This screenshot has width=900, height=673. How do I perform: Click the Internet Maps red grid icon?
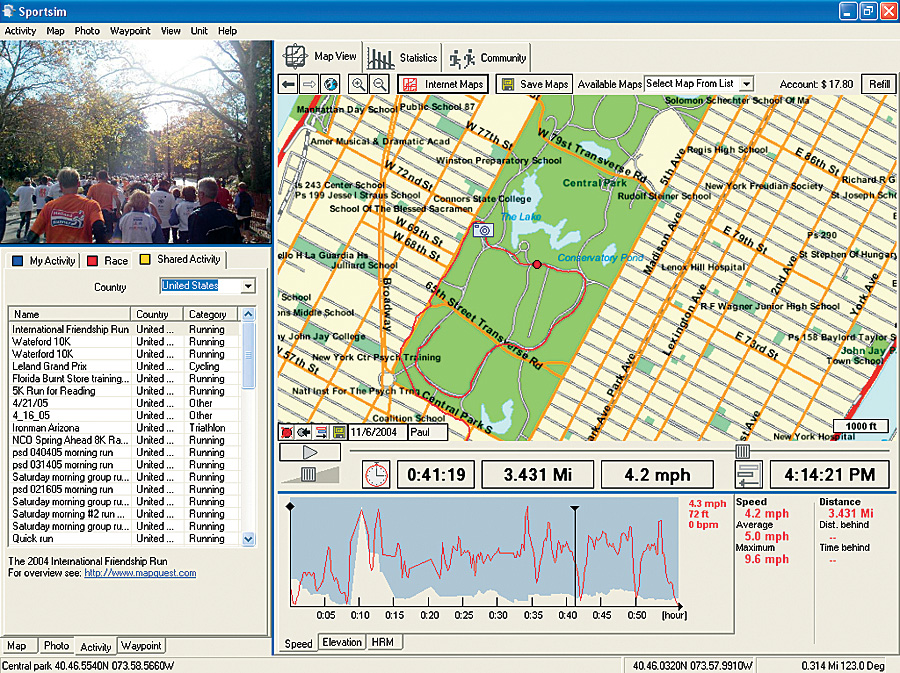tap(410, 84)
